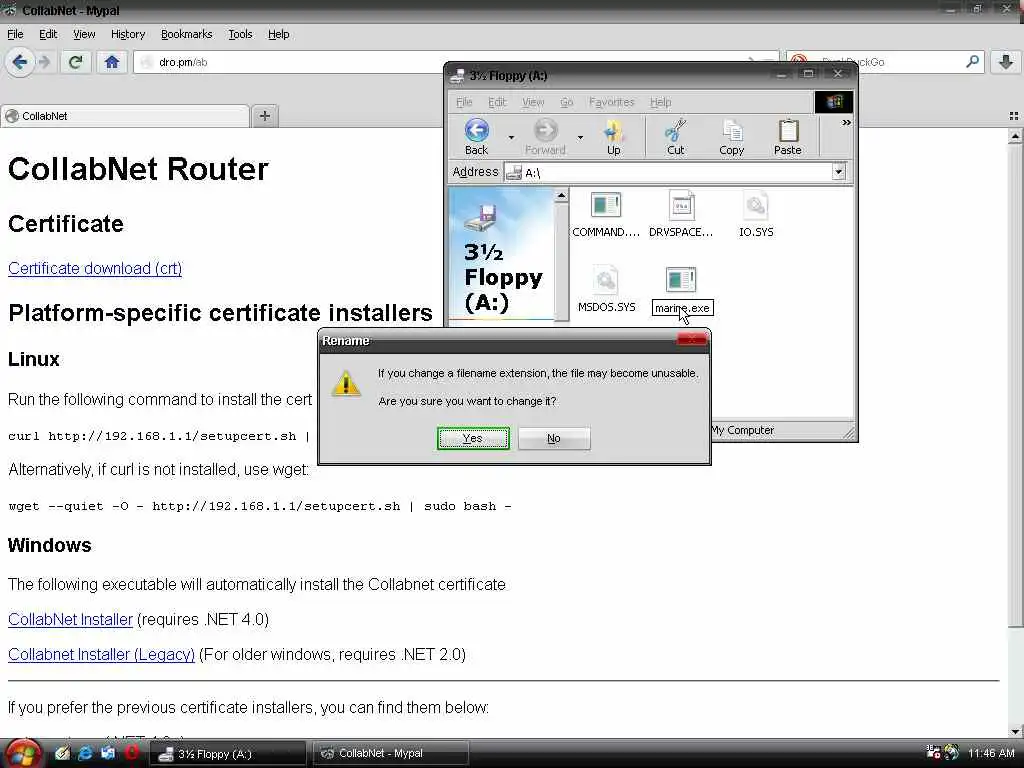The image size is (1024, 768).
Task: Click the dro.pm/ab URL bar
Action: pos(456,62)
